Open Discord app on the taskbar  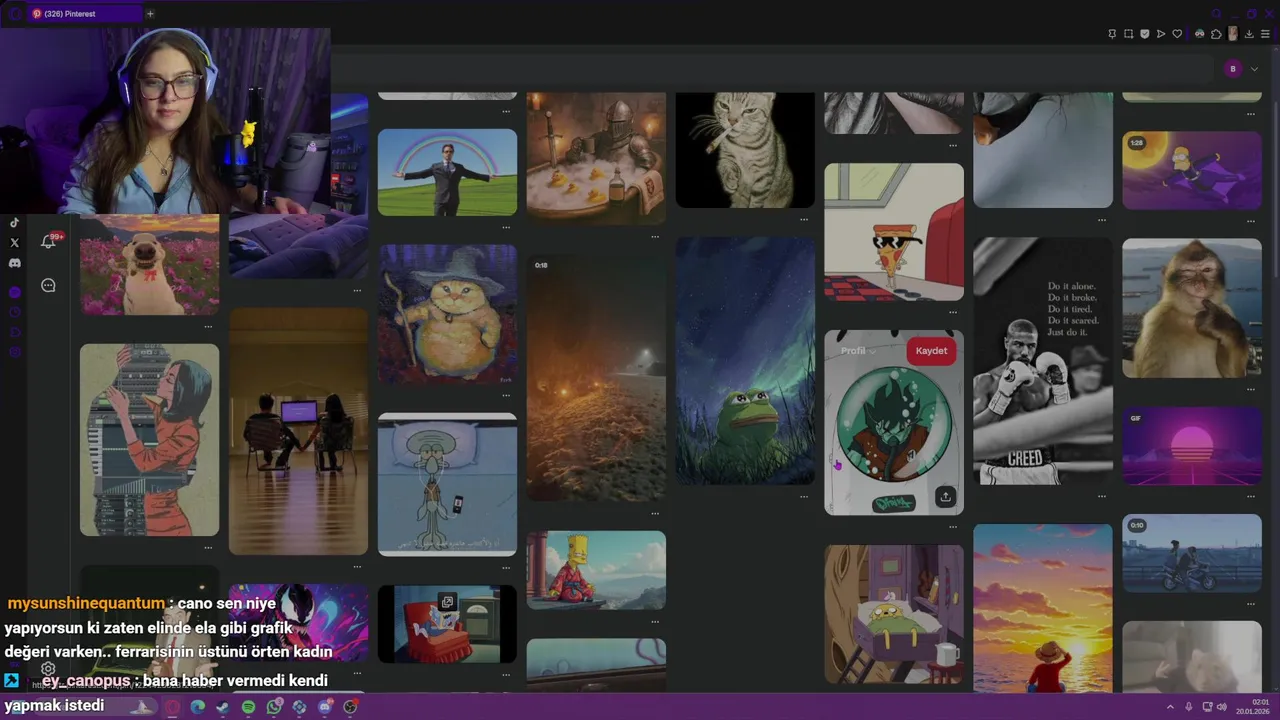(325, 707)
